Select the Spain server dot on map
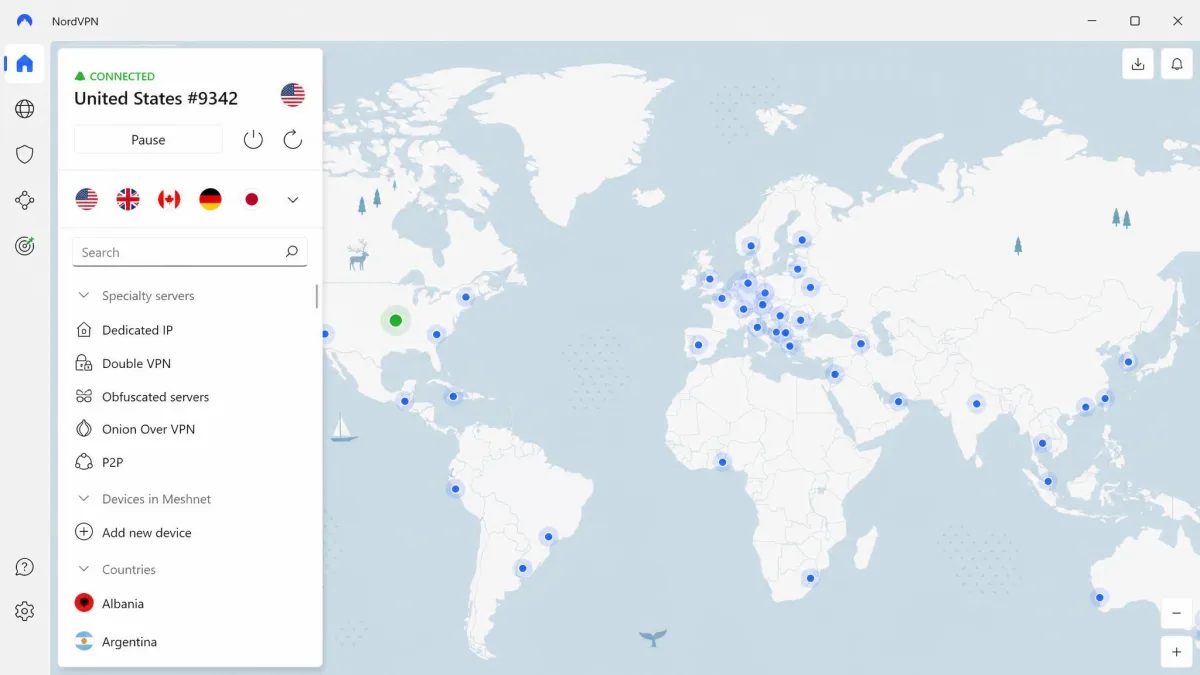 (699, 345)
